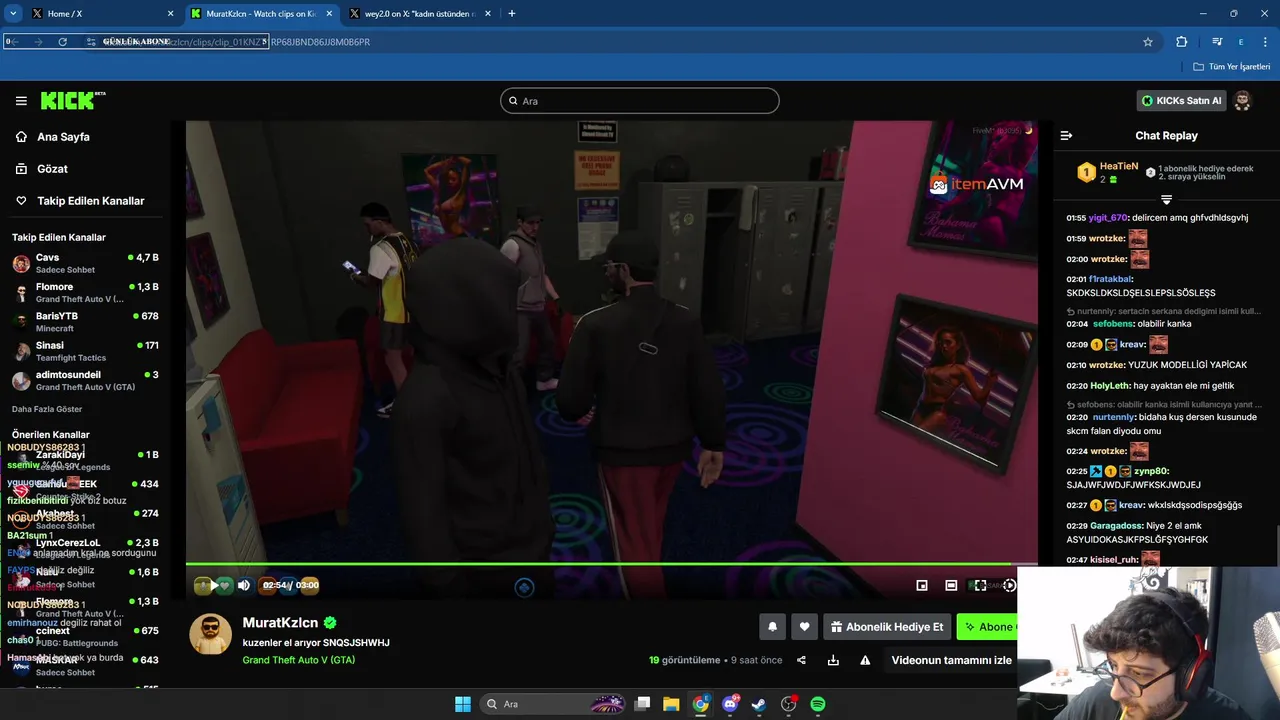Open OBS Studio from the taskbar
Image resolution: width=1280 pixels, height=720 pixels.
click(789, 704)
